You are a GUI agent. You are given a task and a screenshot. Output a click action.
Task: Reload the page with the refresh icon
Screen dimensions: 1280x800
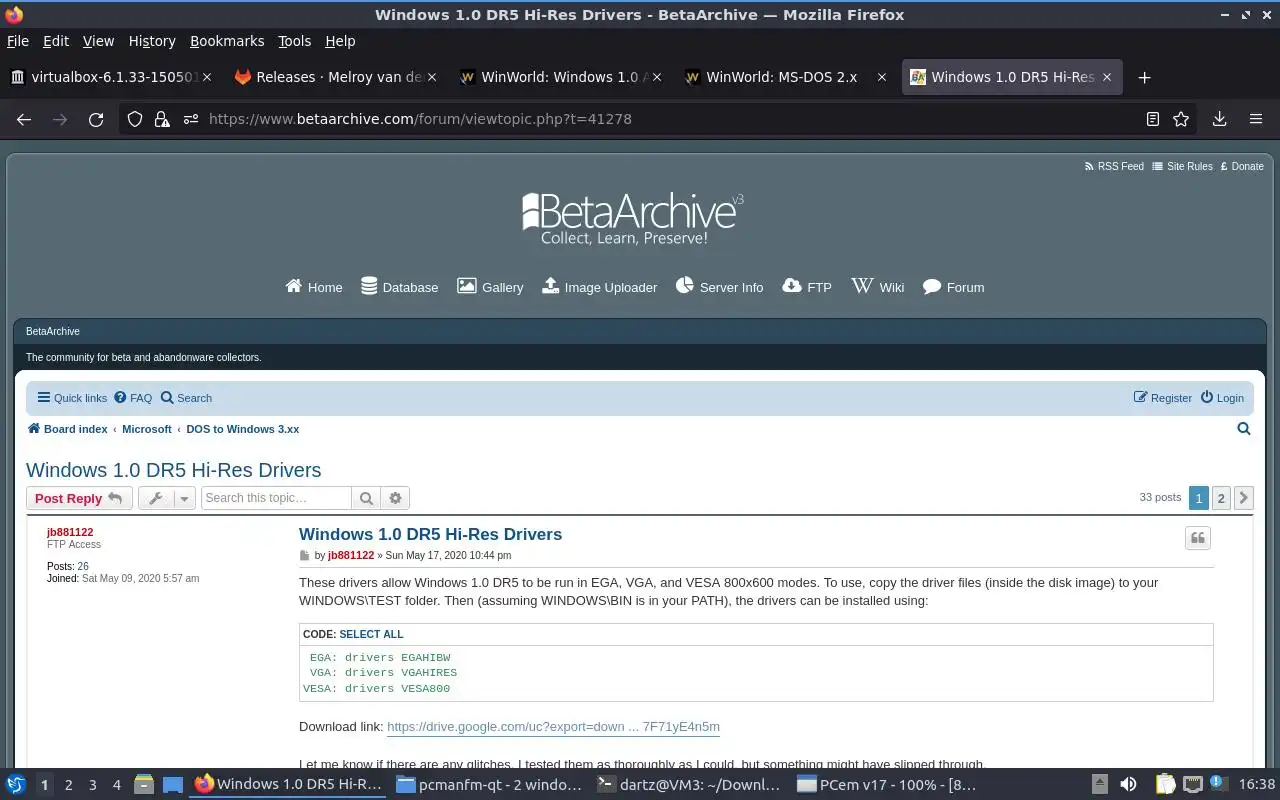click(x=96, y=119)
